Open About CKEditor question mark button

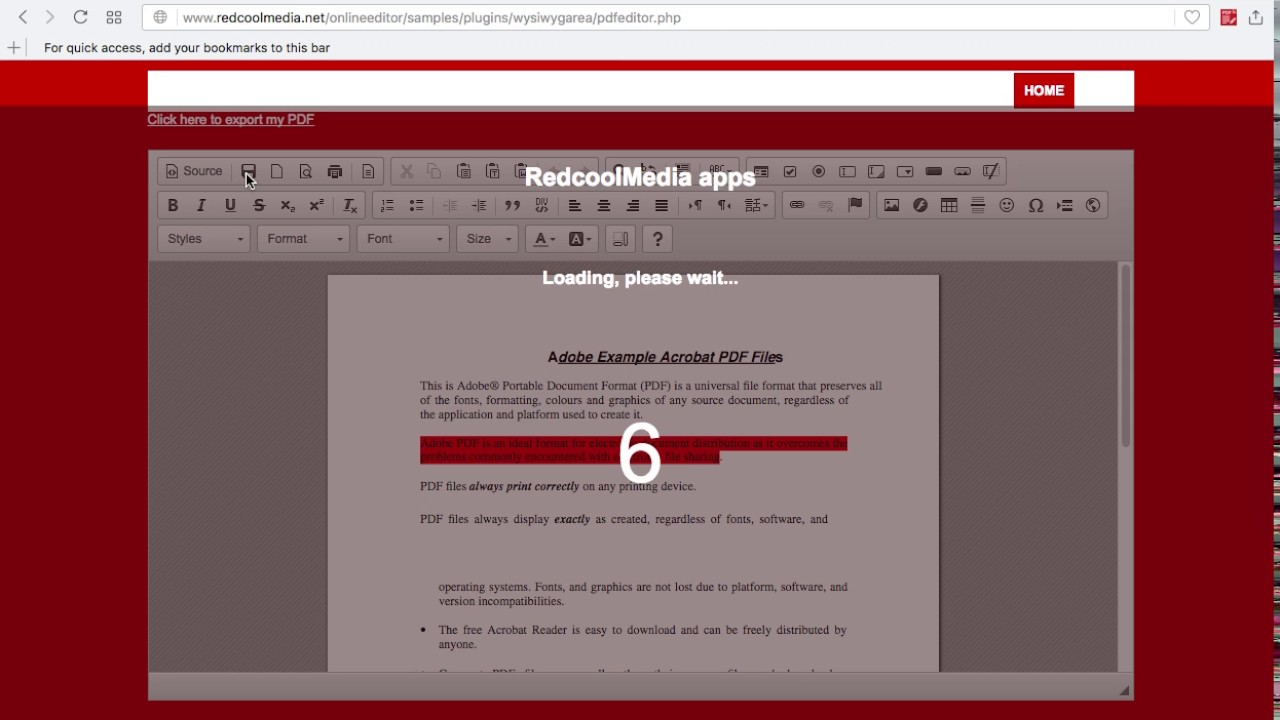tap(657, 239)
